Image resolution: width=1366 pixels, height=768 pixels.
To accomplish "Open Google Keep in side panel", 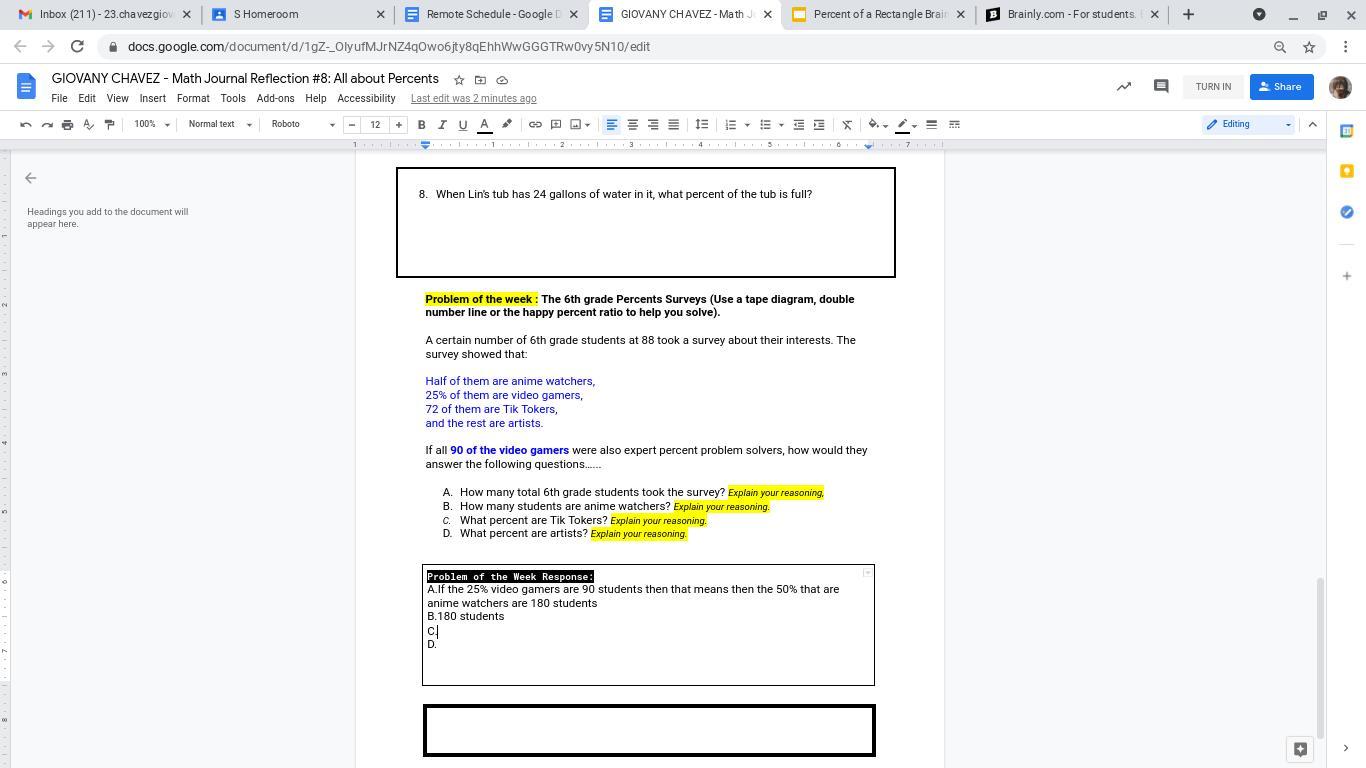I will click(x=1346, y=171).
